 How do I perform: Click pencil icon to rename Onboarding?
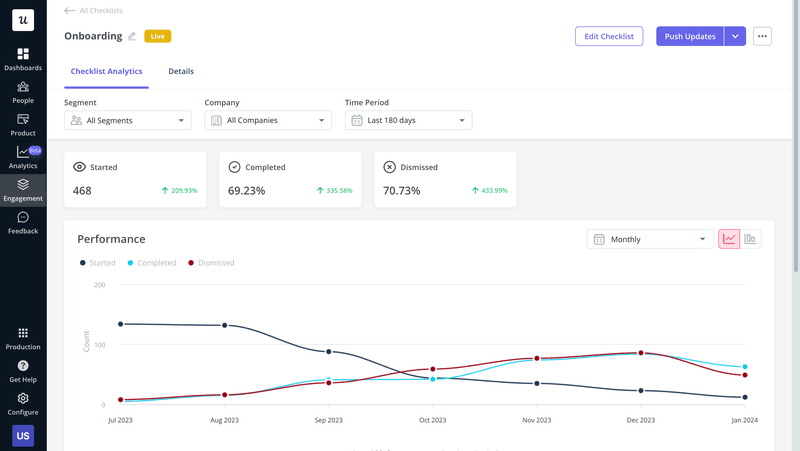(132, 37)
